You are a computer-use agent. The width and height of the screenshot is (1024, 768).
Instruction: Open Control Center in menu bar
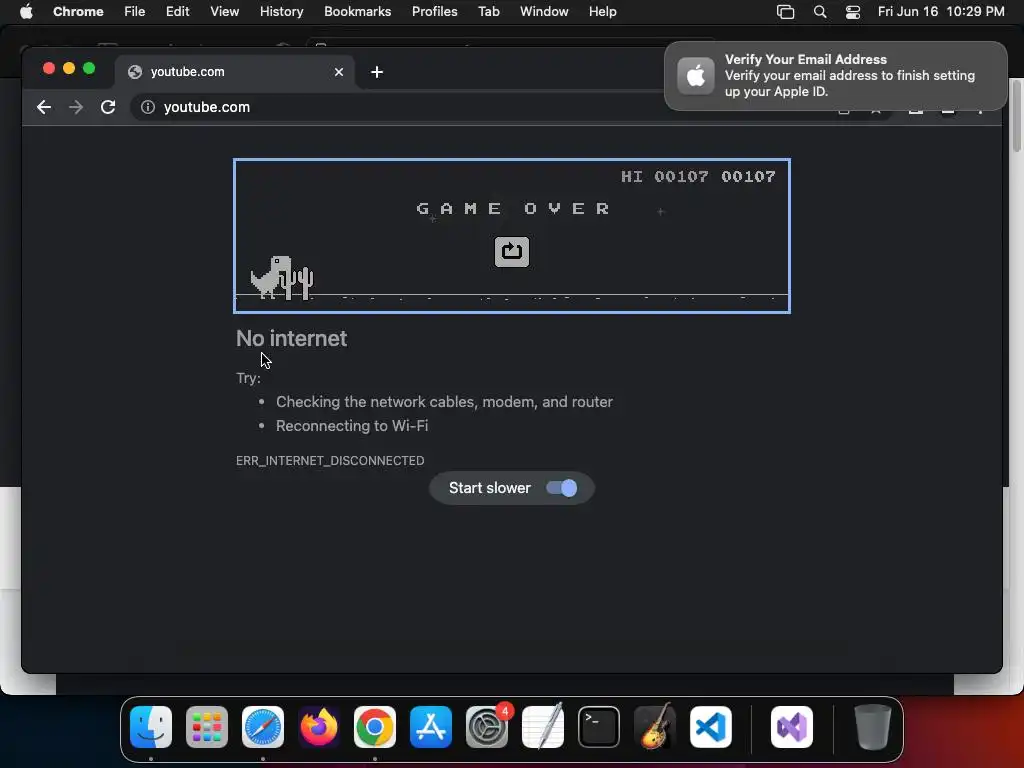[x=853, y=11]
